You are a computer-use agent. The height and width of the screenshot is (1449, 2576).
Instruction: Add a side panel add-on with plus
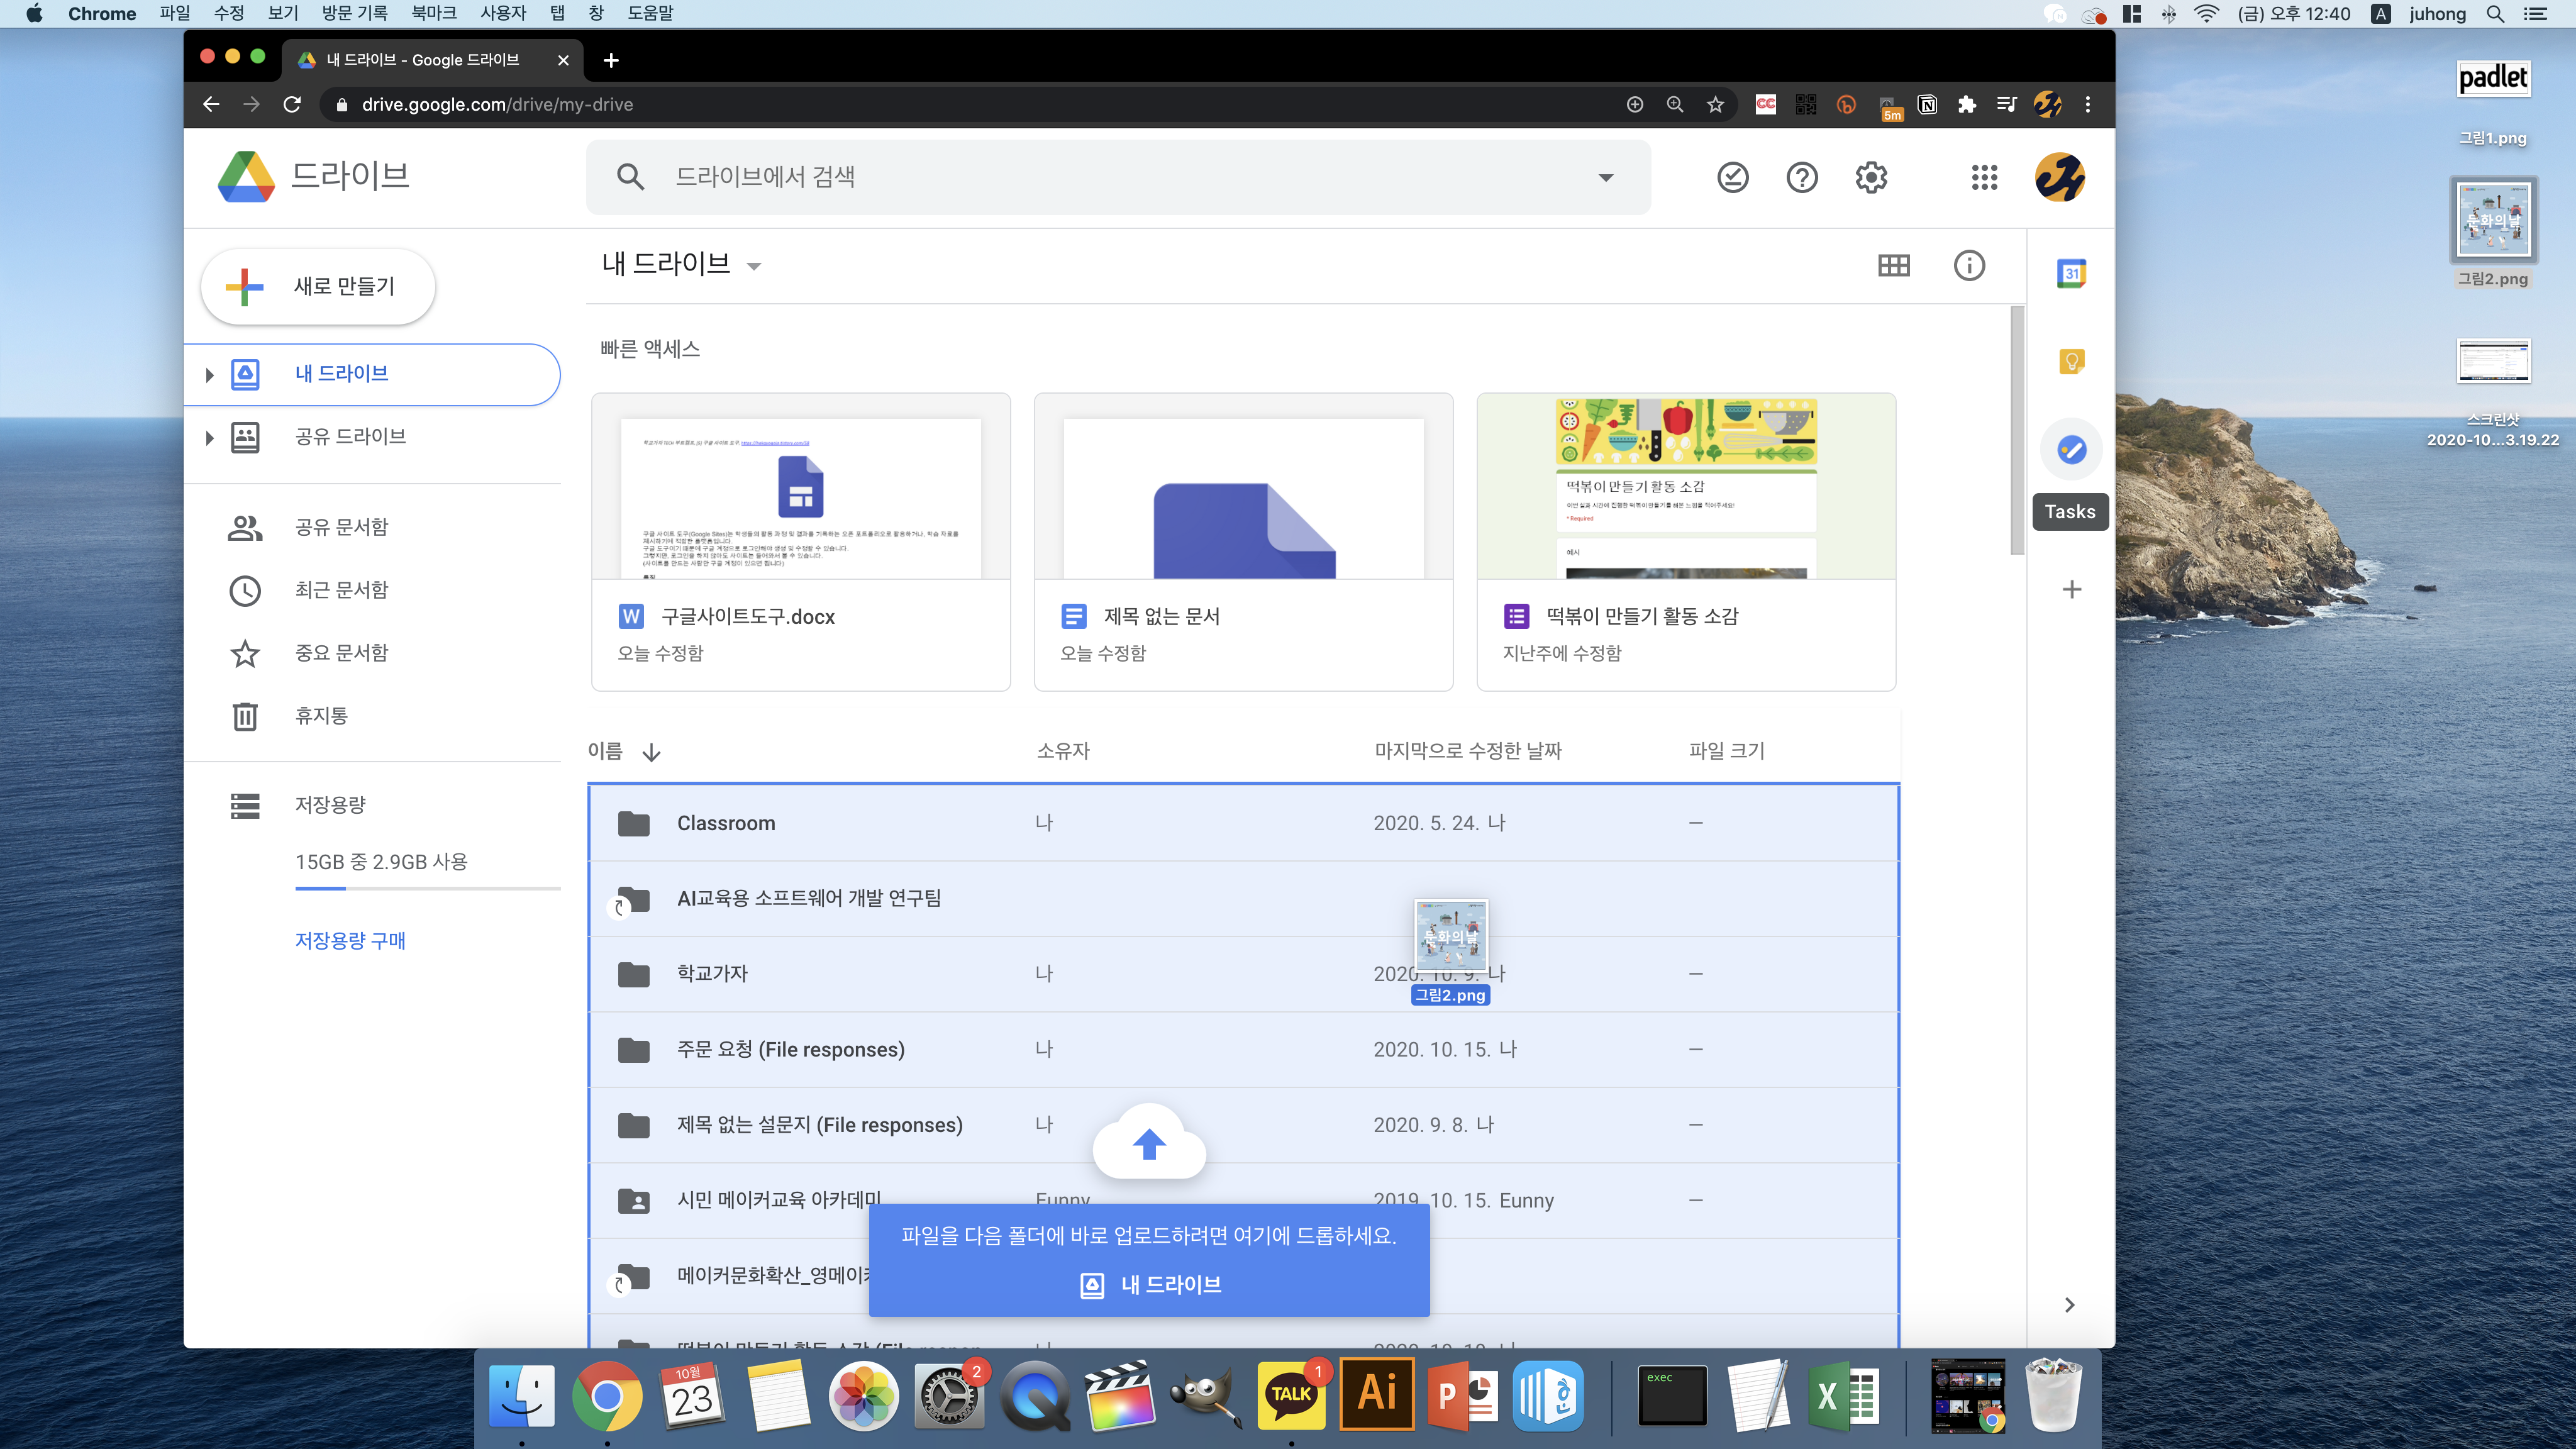[x=2071, y=590]
